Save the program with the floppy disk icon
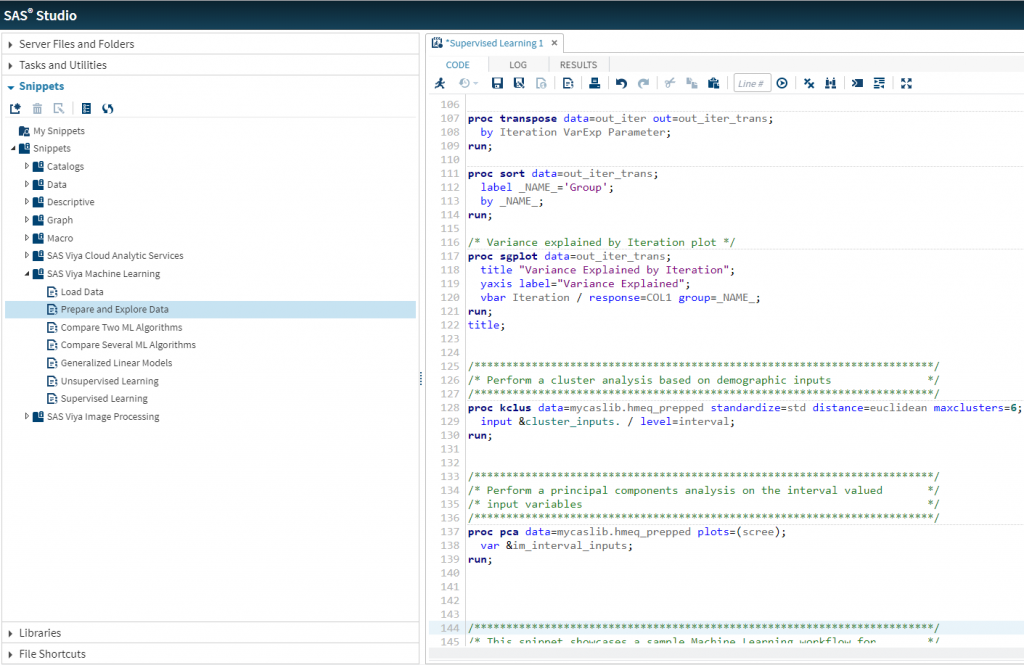 [x=497, y=83]
